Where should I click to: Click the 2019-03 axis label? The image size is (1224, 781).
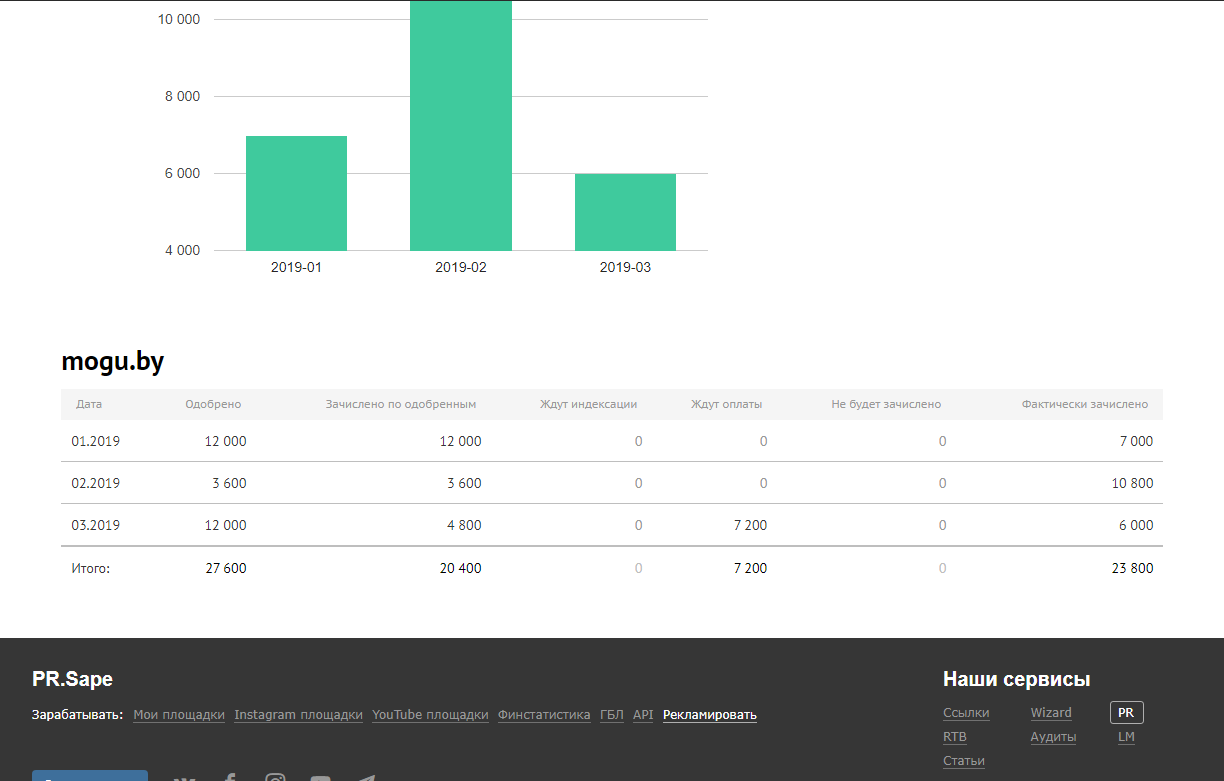pos(625,268)
